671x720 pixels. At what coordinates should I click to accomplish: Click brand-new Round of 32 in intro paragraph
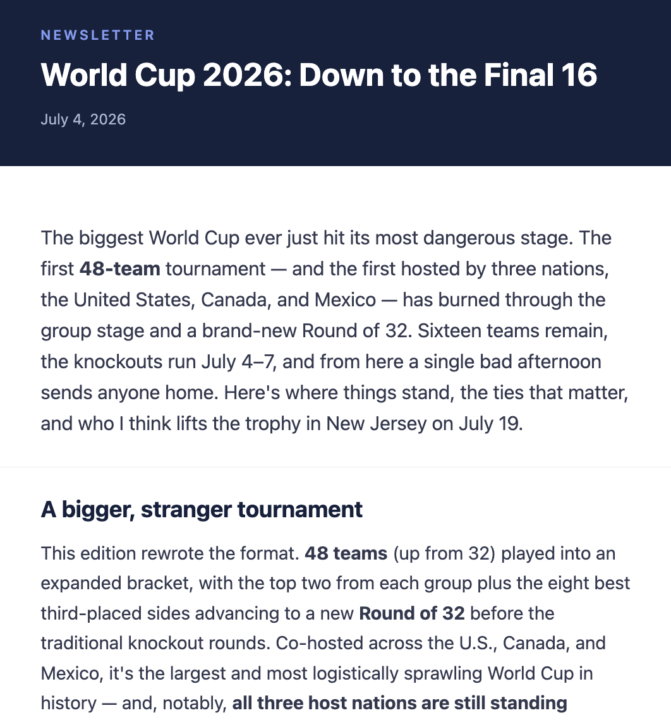pos(305,331)
